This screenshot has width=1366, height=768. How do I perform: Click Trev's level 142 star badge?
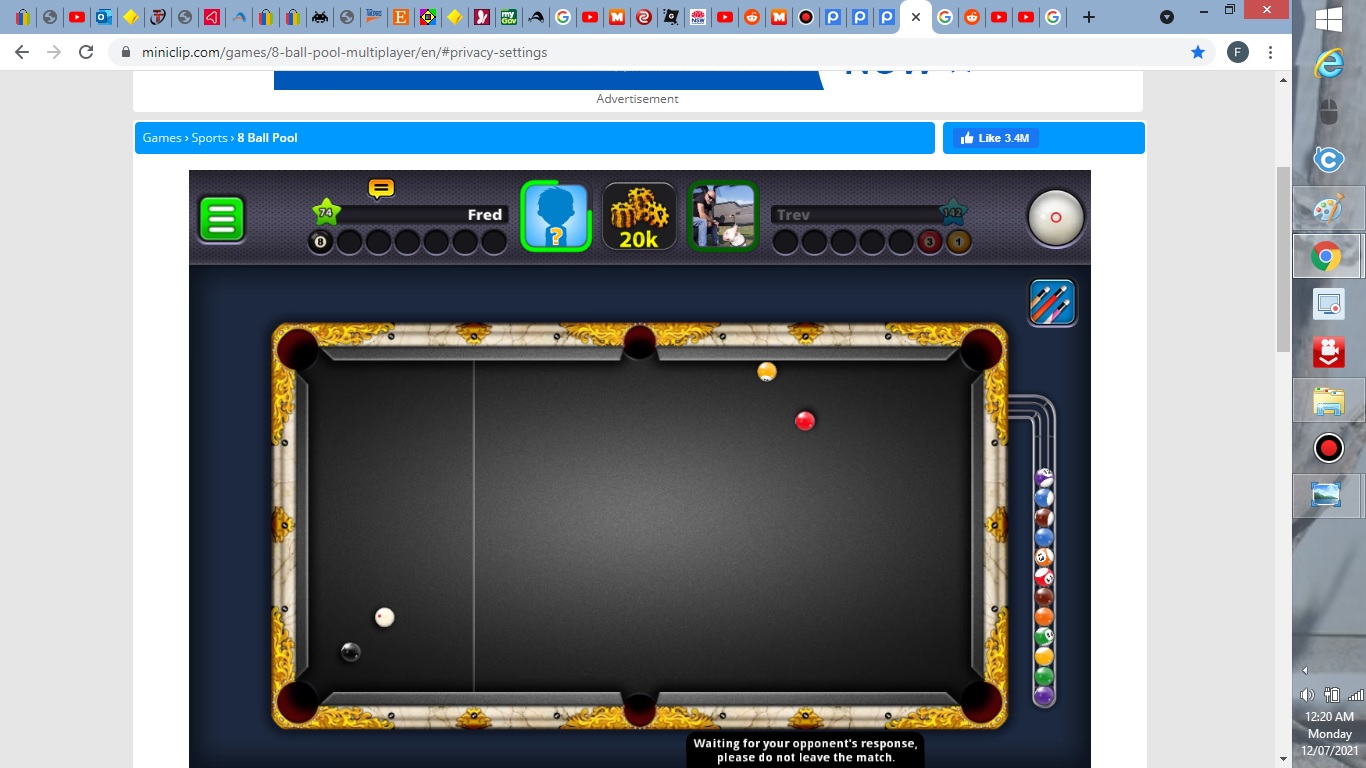click(x=952, y=212)
